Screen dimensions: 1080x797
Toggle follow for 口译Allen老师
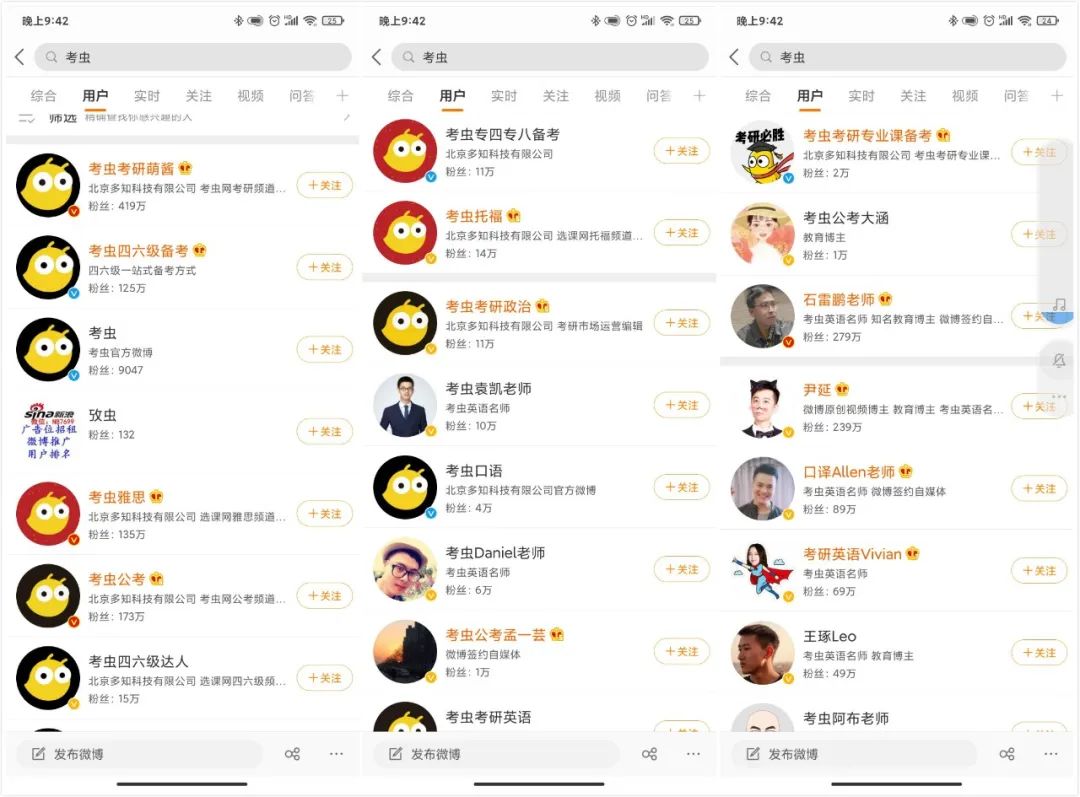pyautogui.click(x=1039, y=488)
